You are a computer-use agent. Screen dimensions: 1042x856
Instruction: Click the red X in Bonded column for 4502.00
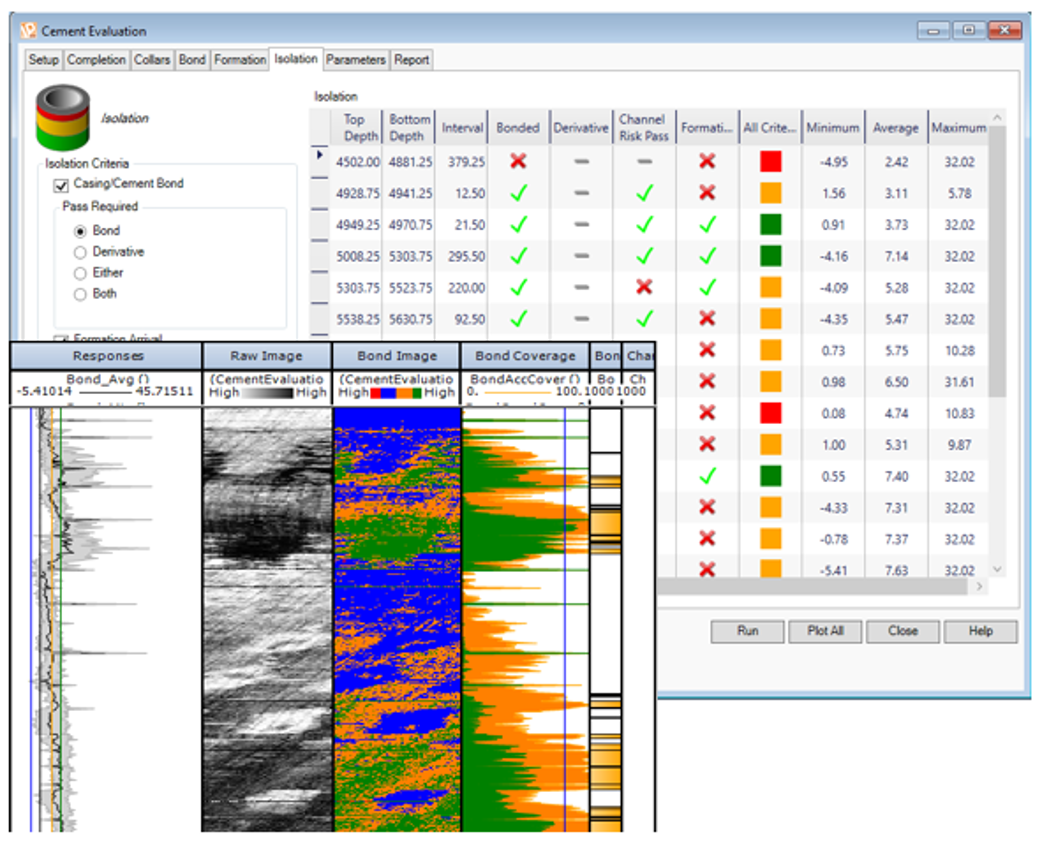pyautogui.click(x=517, y=161)
